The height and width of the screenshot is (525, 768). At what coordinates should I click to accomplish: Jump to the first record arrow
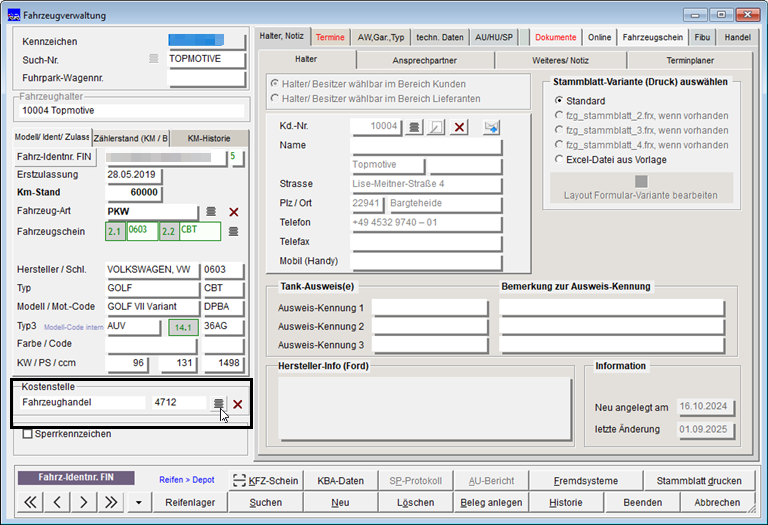(x=30, y=502)
